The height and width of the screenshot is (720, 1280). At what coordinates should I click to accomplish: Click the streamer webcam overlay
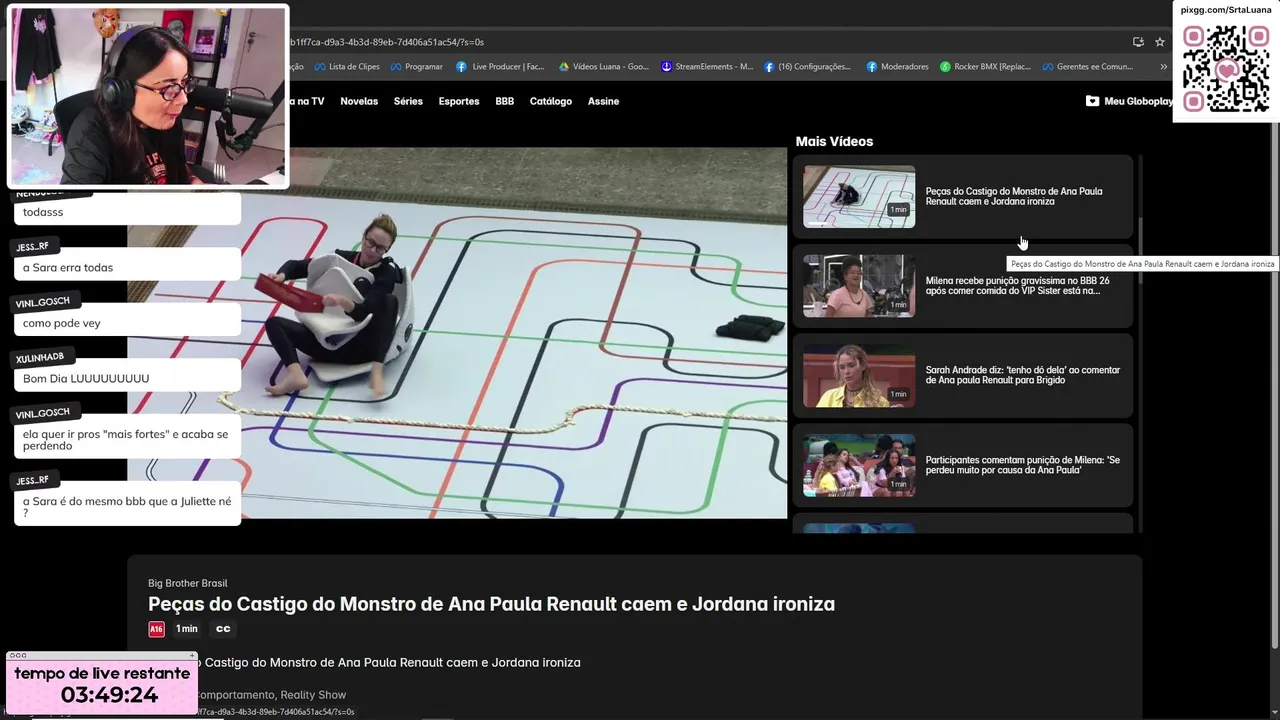coord(148,96)
